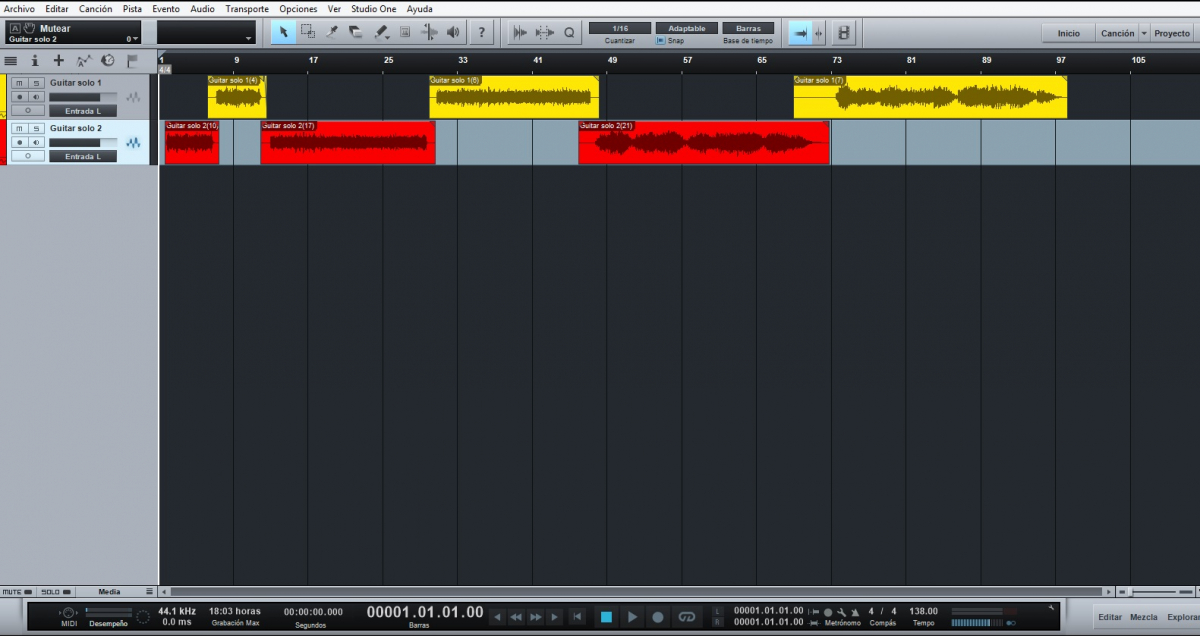The width and height of the screenshot is (1200, 636).
Task: Select the Range tool
Action: 308,32
